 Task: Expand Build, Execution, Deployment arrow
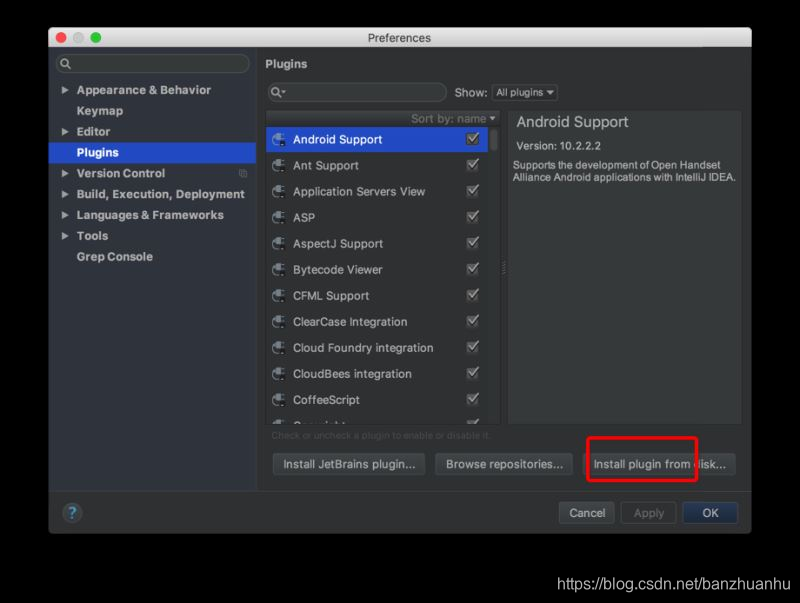(x=65, y=194)
